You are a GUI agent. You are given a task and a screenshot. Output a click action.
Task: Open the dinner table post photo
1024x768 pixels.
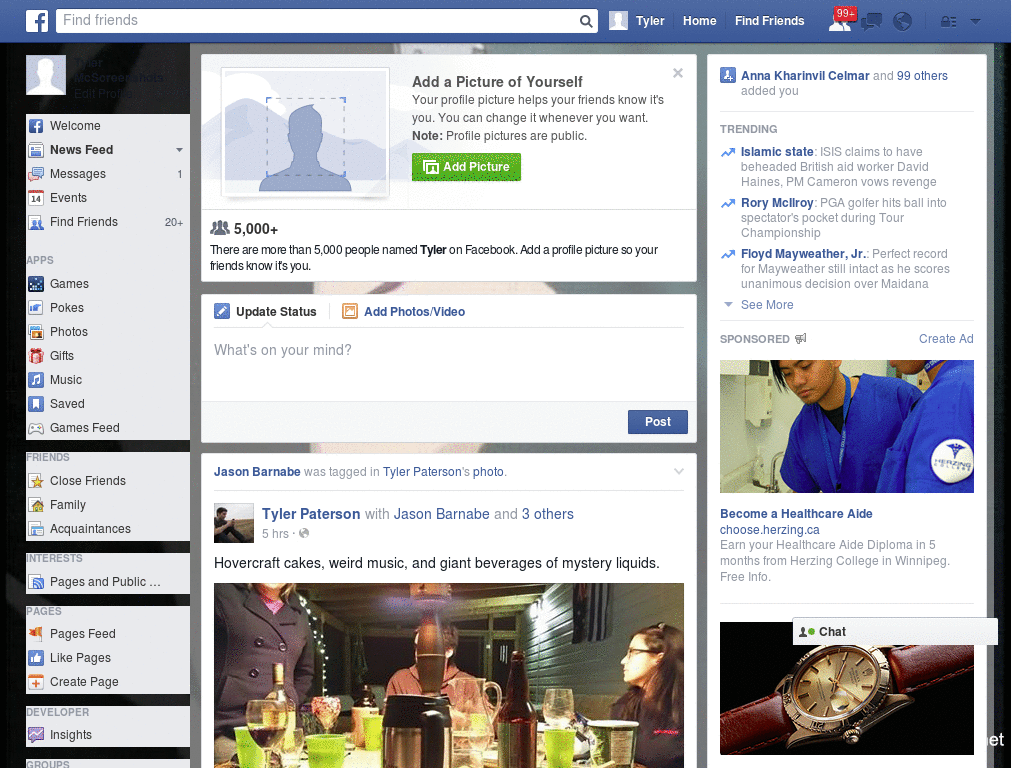449,675
